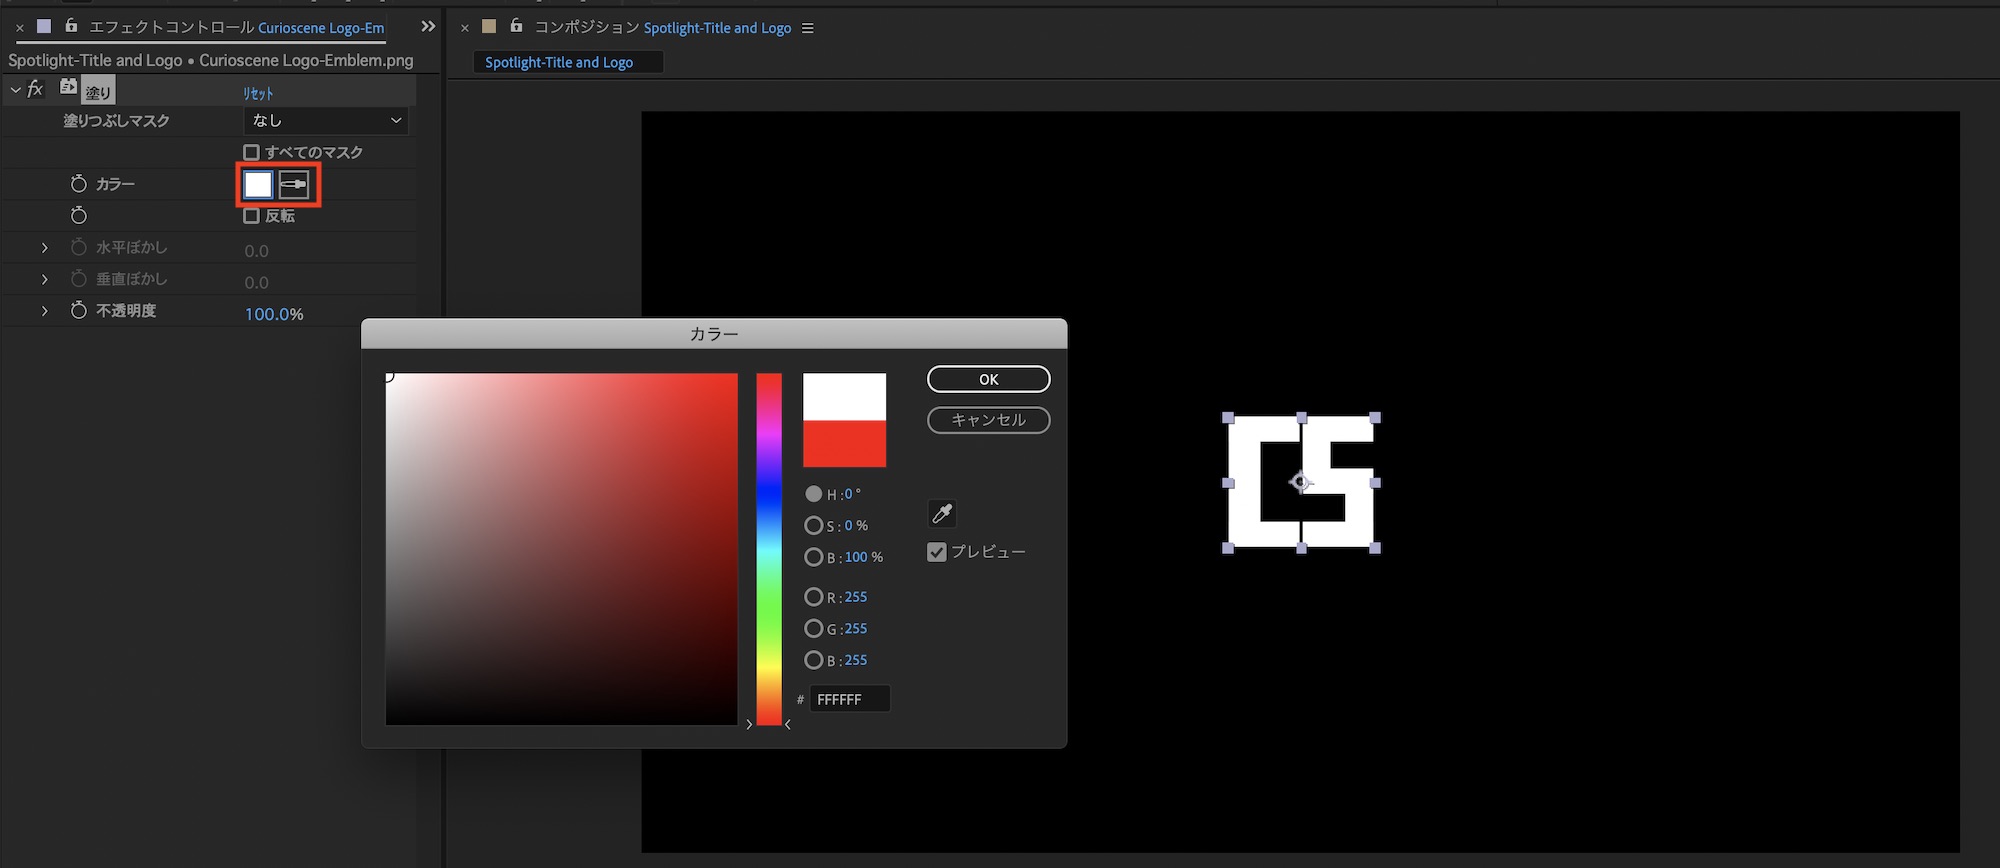This screenshot has height=868, width=2000.
Task: Click the lavender label square on エフェクトコントロール tab
Action: coord(44,27)
